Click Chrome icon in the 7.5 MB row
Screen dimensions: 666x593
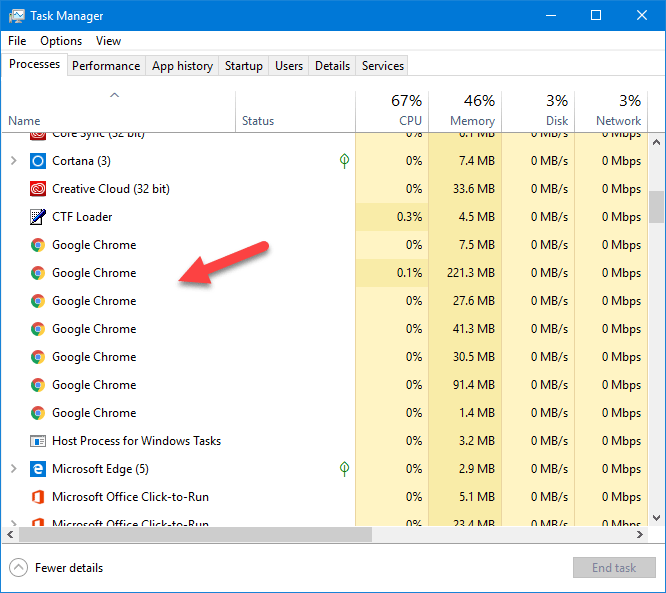(38, 245)
